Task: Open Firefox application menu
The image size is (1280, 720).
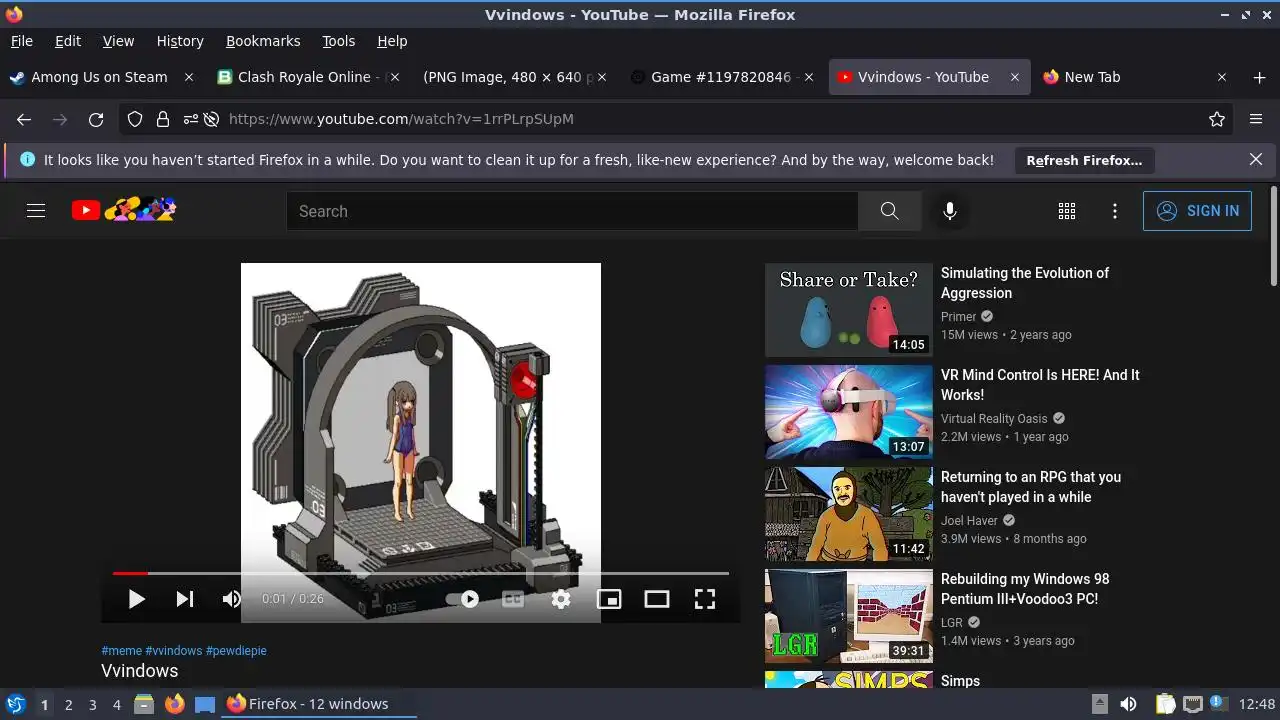Action: (x=1256, y=119)
